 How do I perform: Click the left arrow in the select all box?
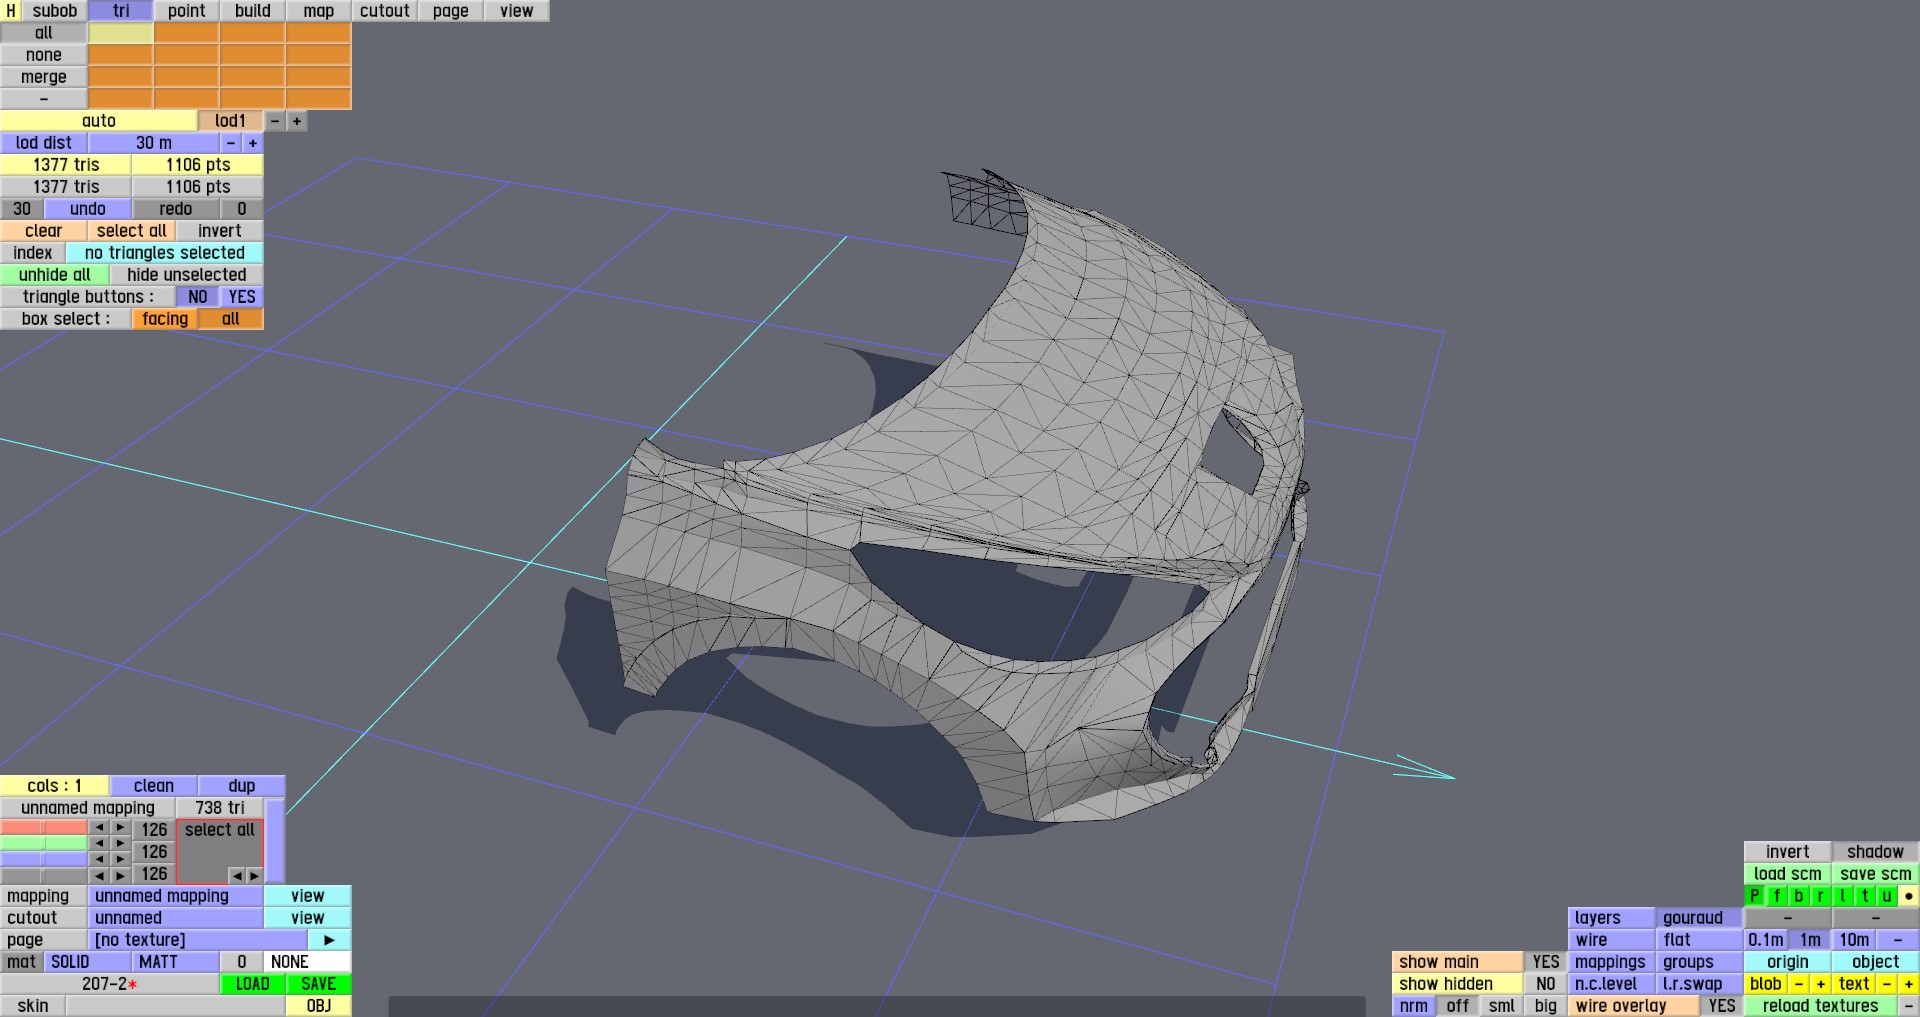coord(237,875)
